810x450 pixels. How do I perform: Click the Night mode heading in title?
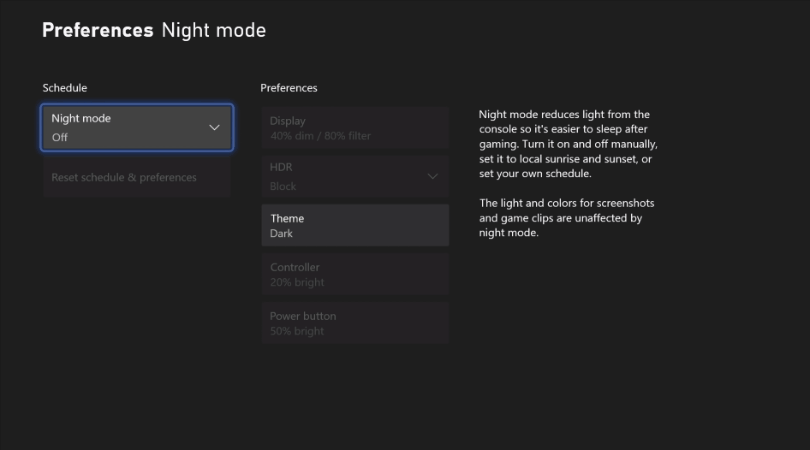coord(214,30)
